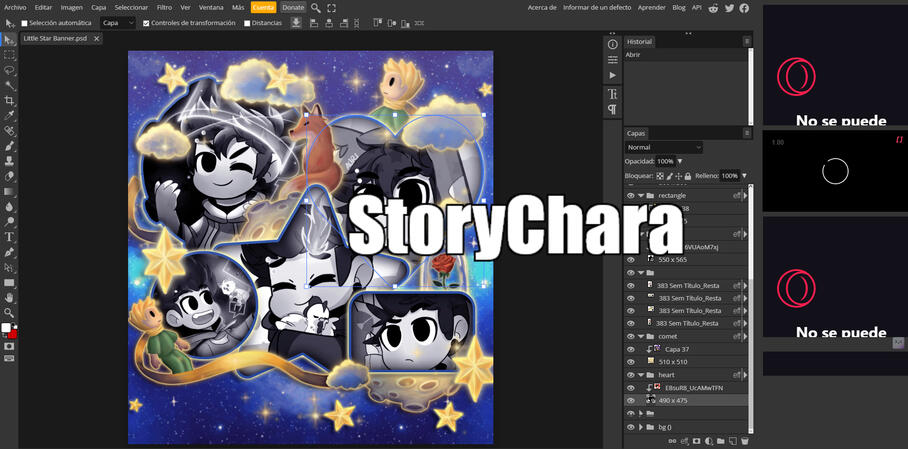Viewport: 908px width, 449px height.
Task: Click the search magnifier in menu bar
Action: pyautogui.click(x=316, y=7)
